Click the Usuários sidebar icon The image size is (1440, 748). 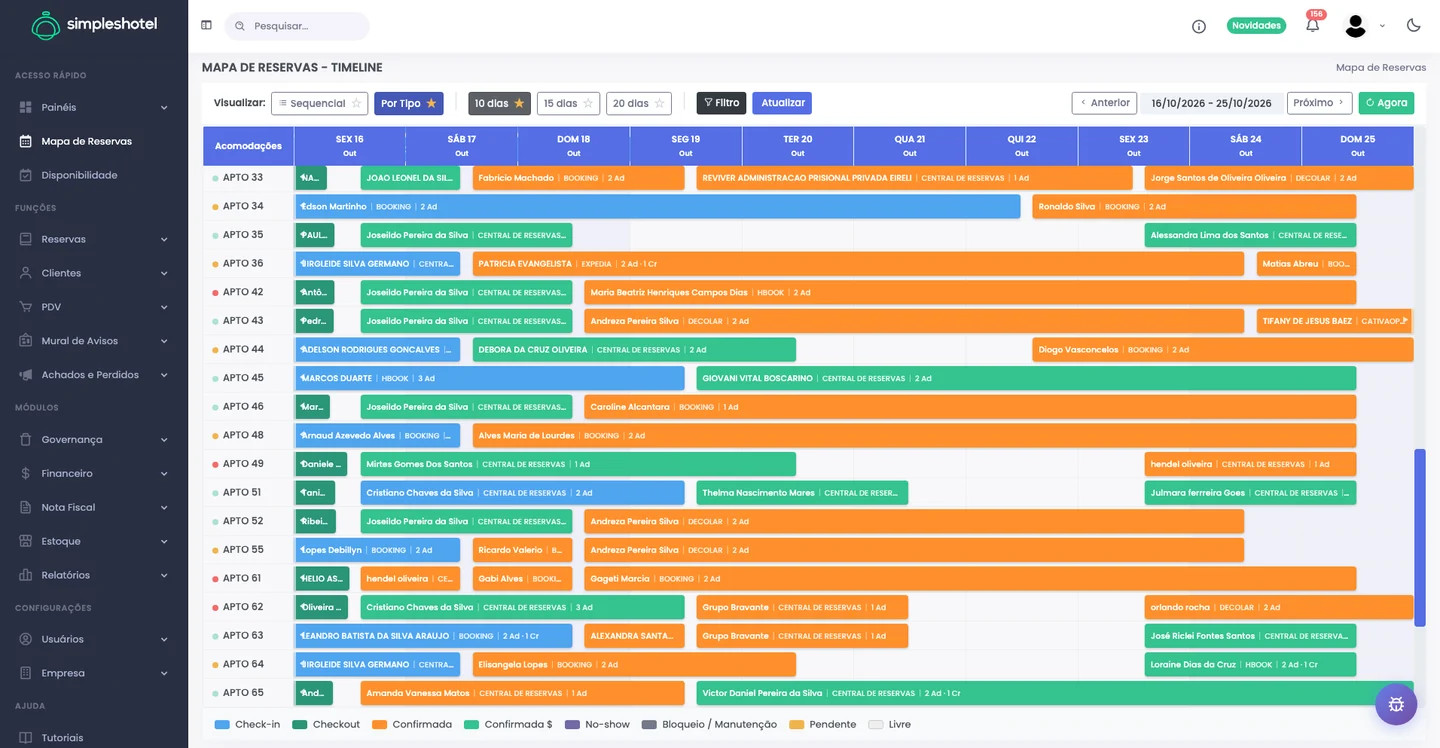[x=25, y=639]
